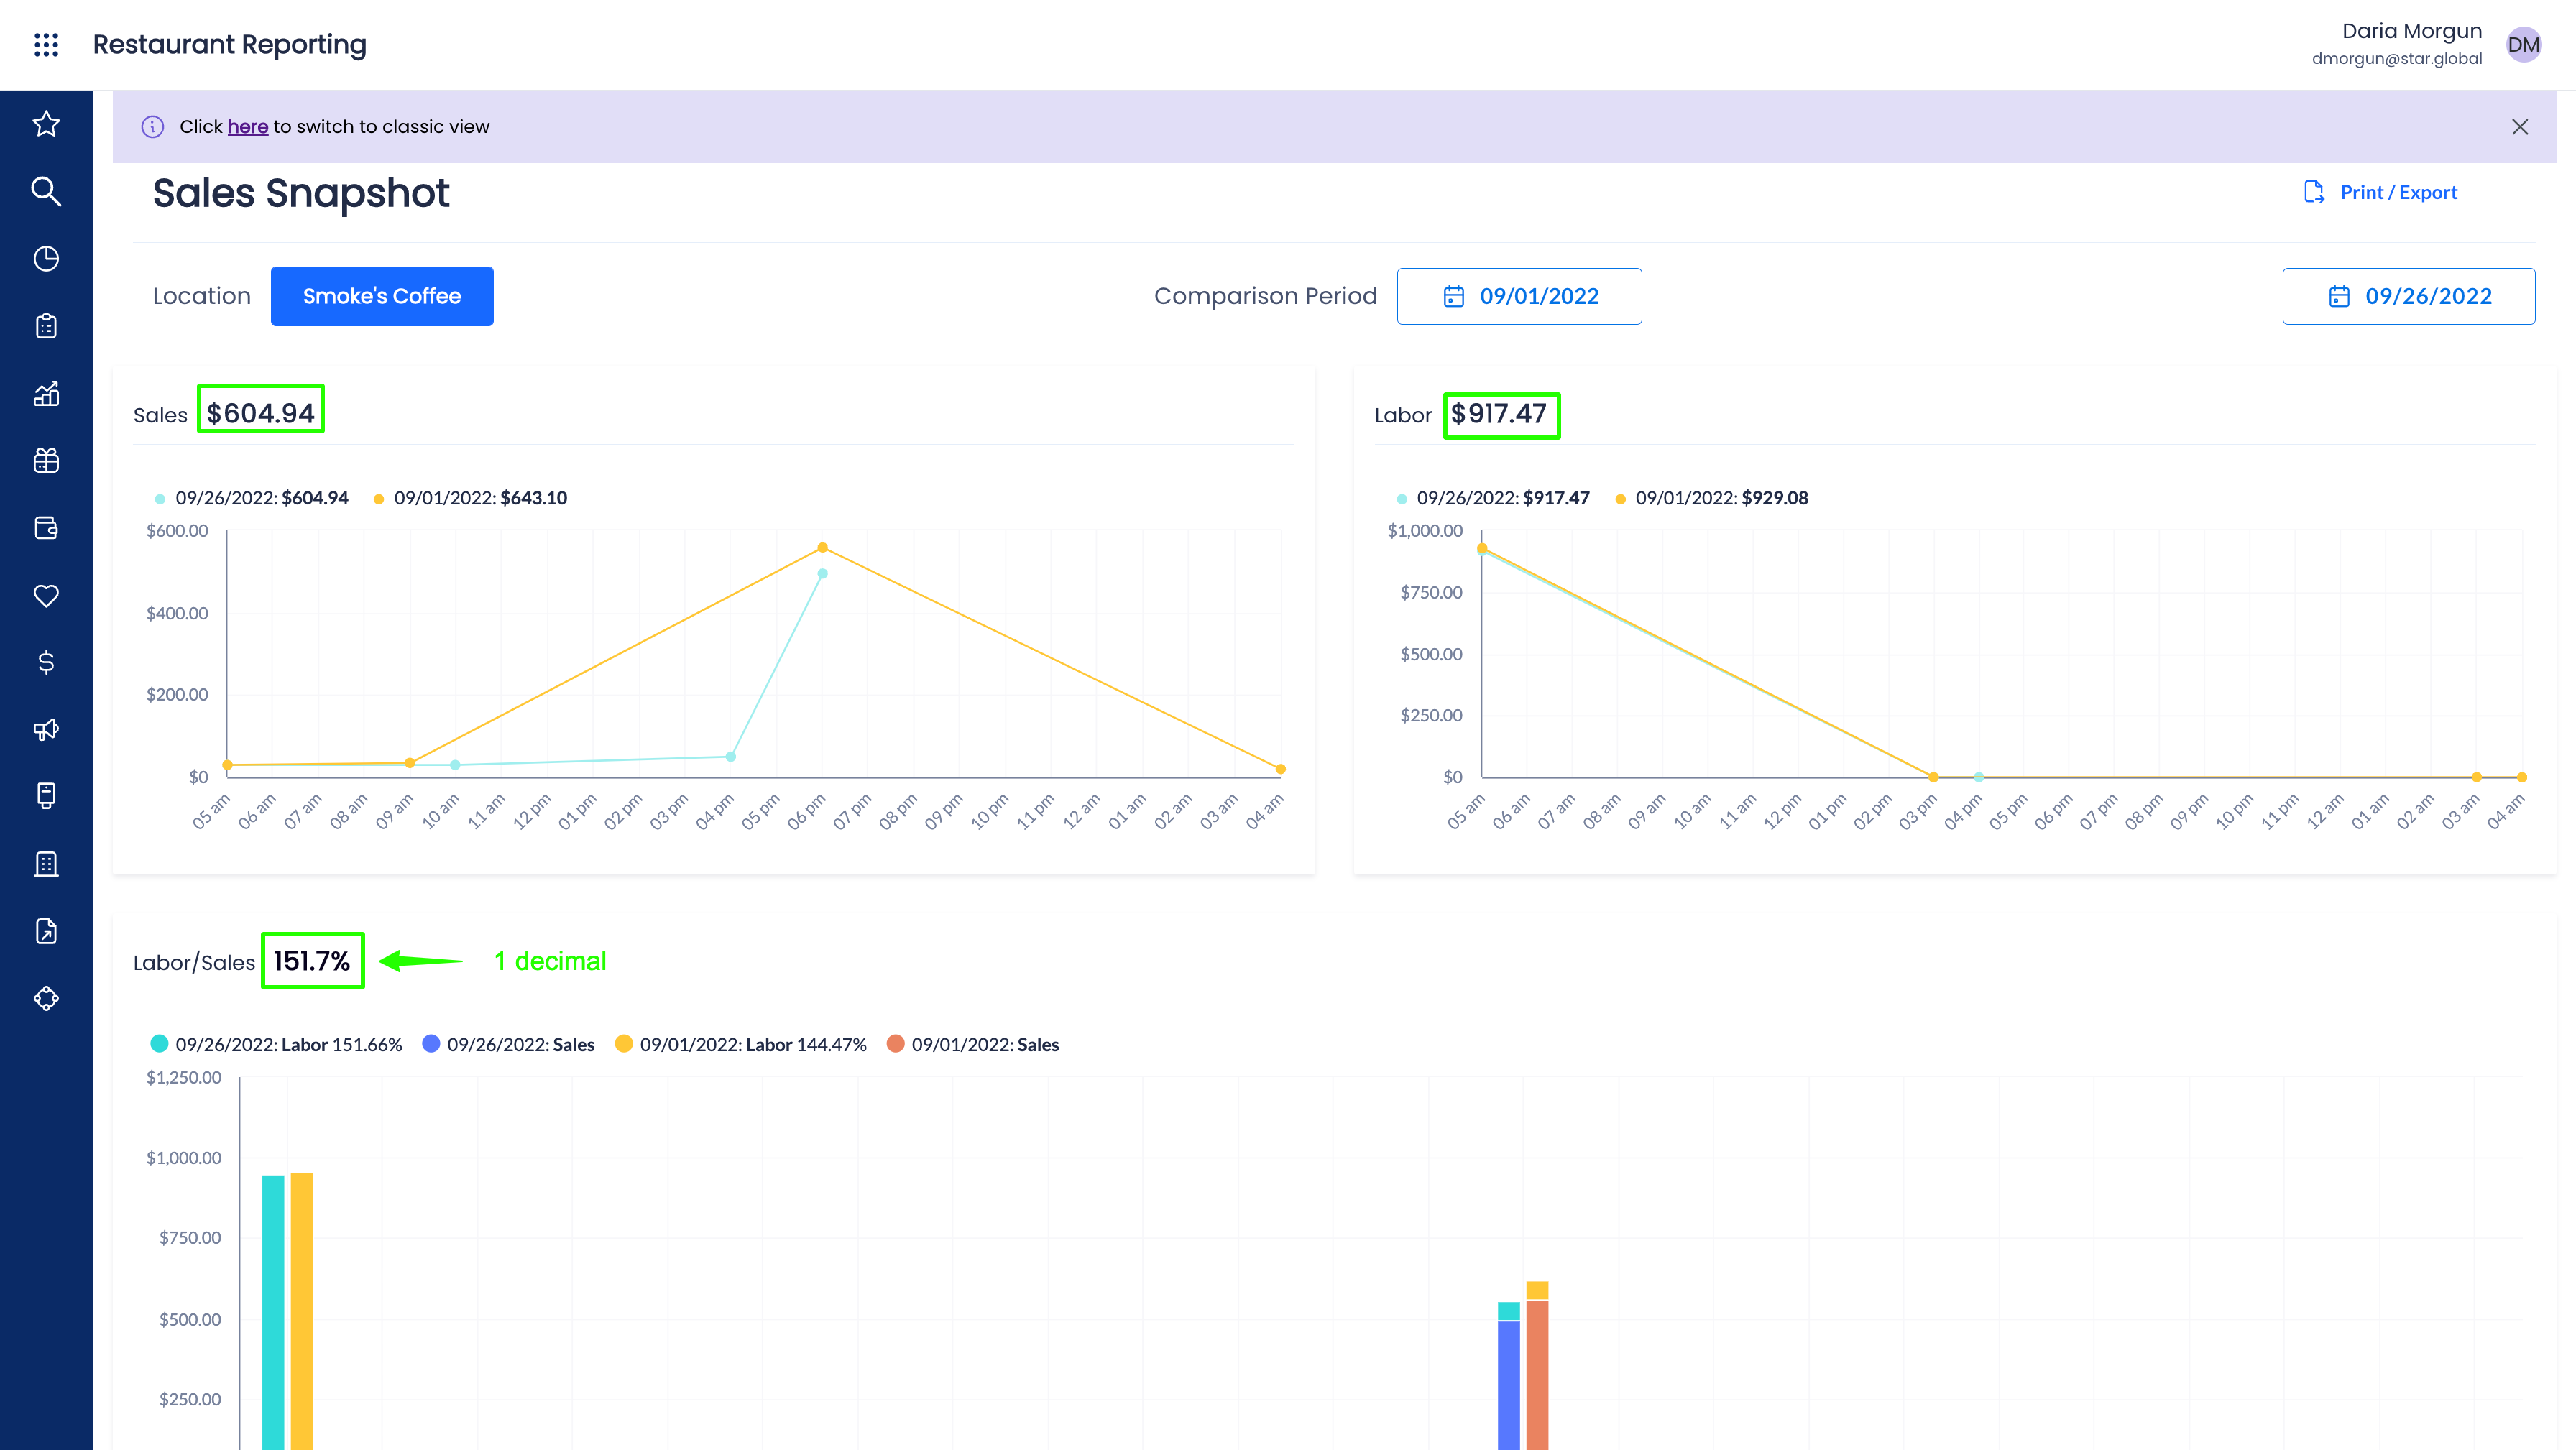The width and height of the screenshot is (2576, 1450).
Task: Open the apps grid menu
Action: point(46,44)
